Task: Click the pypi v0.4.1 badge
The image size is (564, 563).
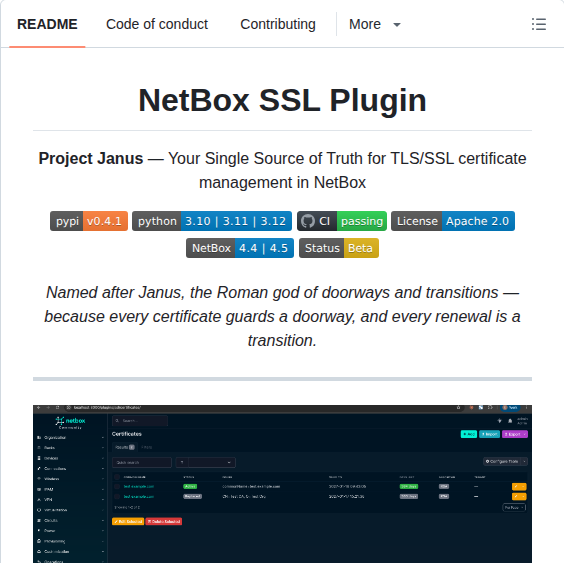Action: pyautogui.click(x=89, y=221)
